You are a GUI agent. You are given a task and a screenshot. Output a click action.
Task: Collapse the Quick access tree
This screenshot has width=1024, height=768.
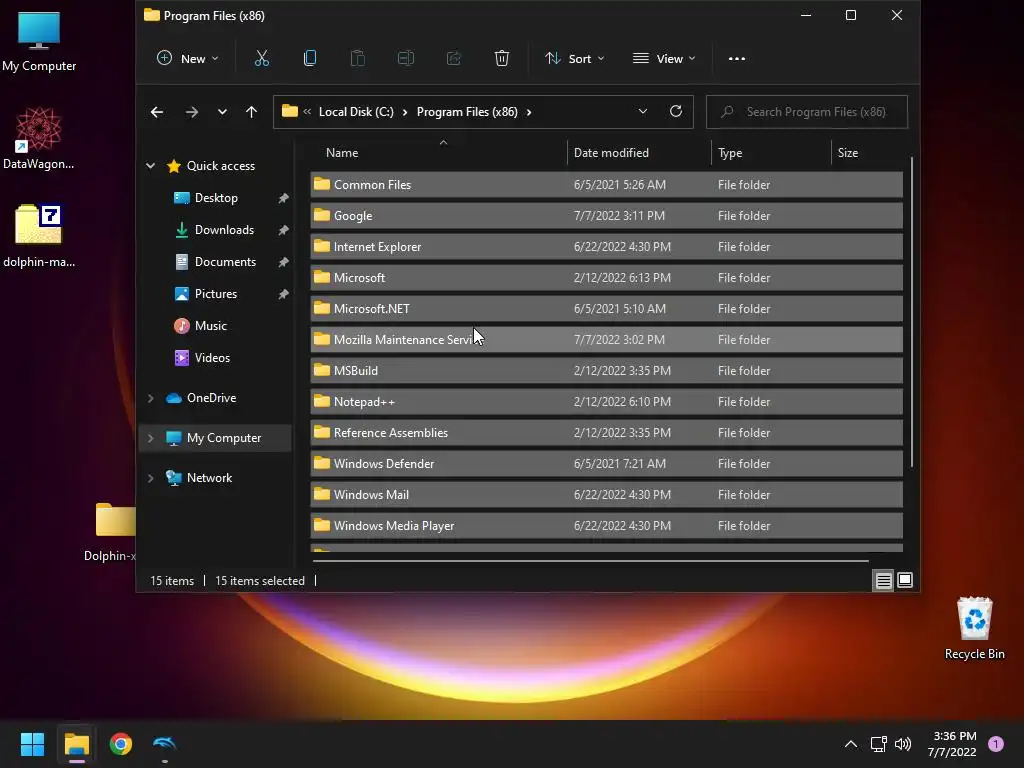coord(151,166)
